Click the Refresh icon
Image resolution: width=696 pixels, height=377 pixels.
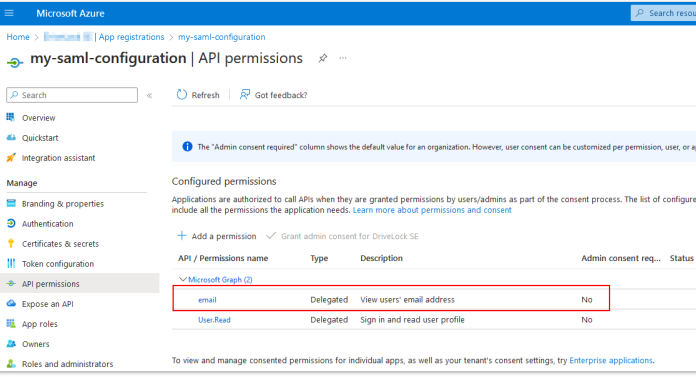[x=182, y=95]
